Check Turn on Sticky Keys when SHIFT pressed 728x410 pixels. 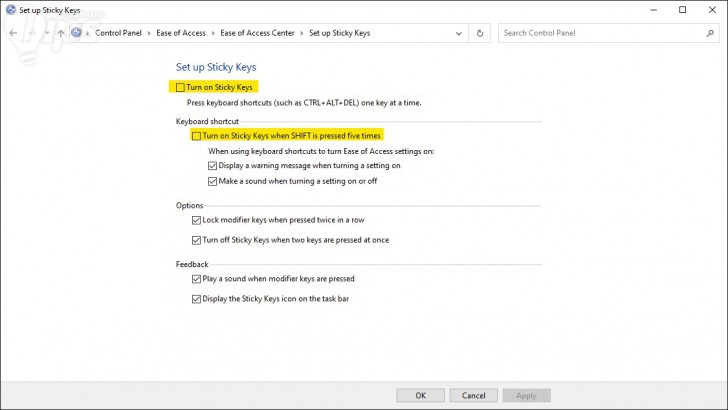[196, 136]
